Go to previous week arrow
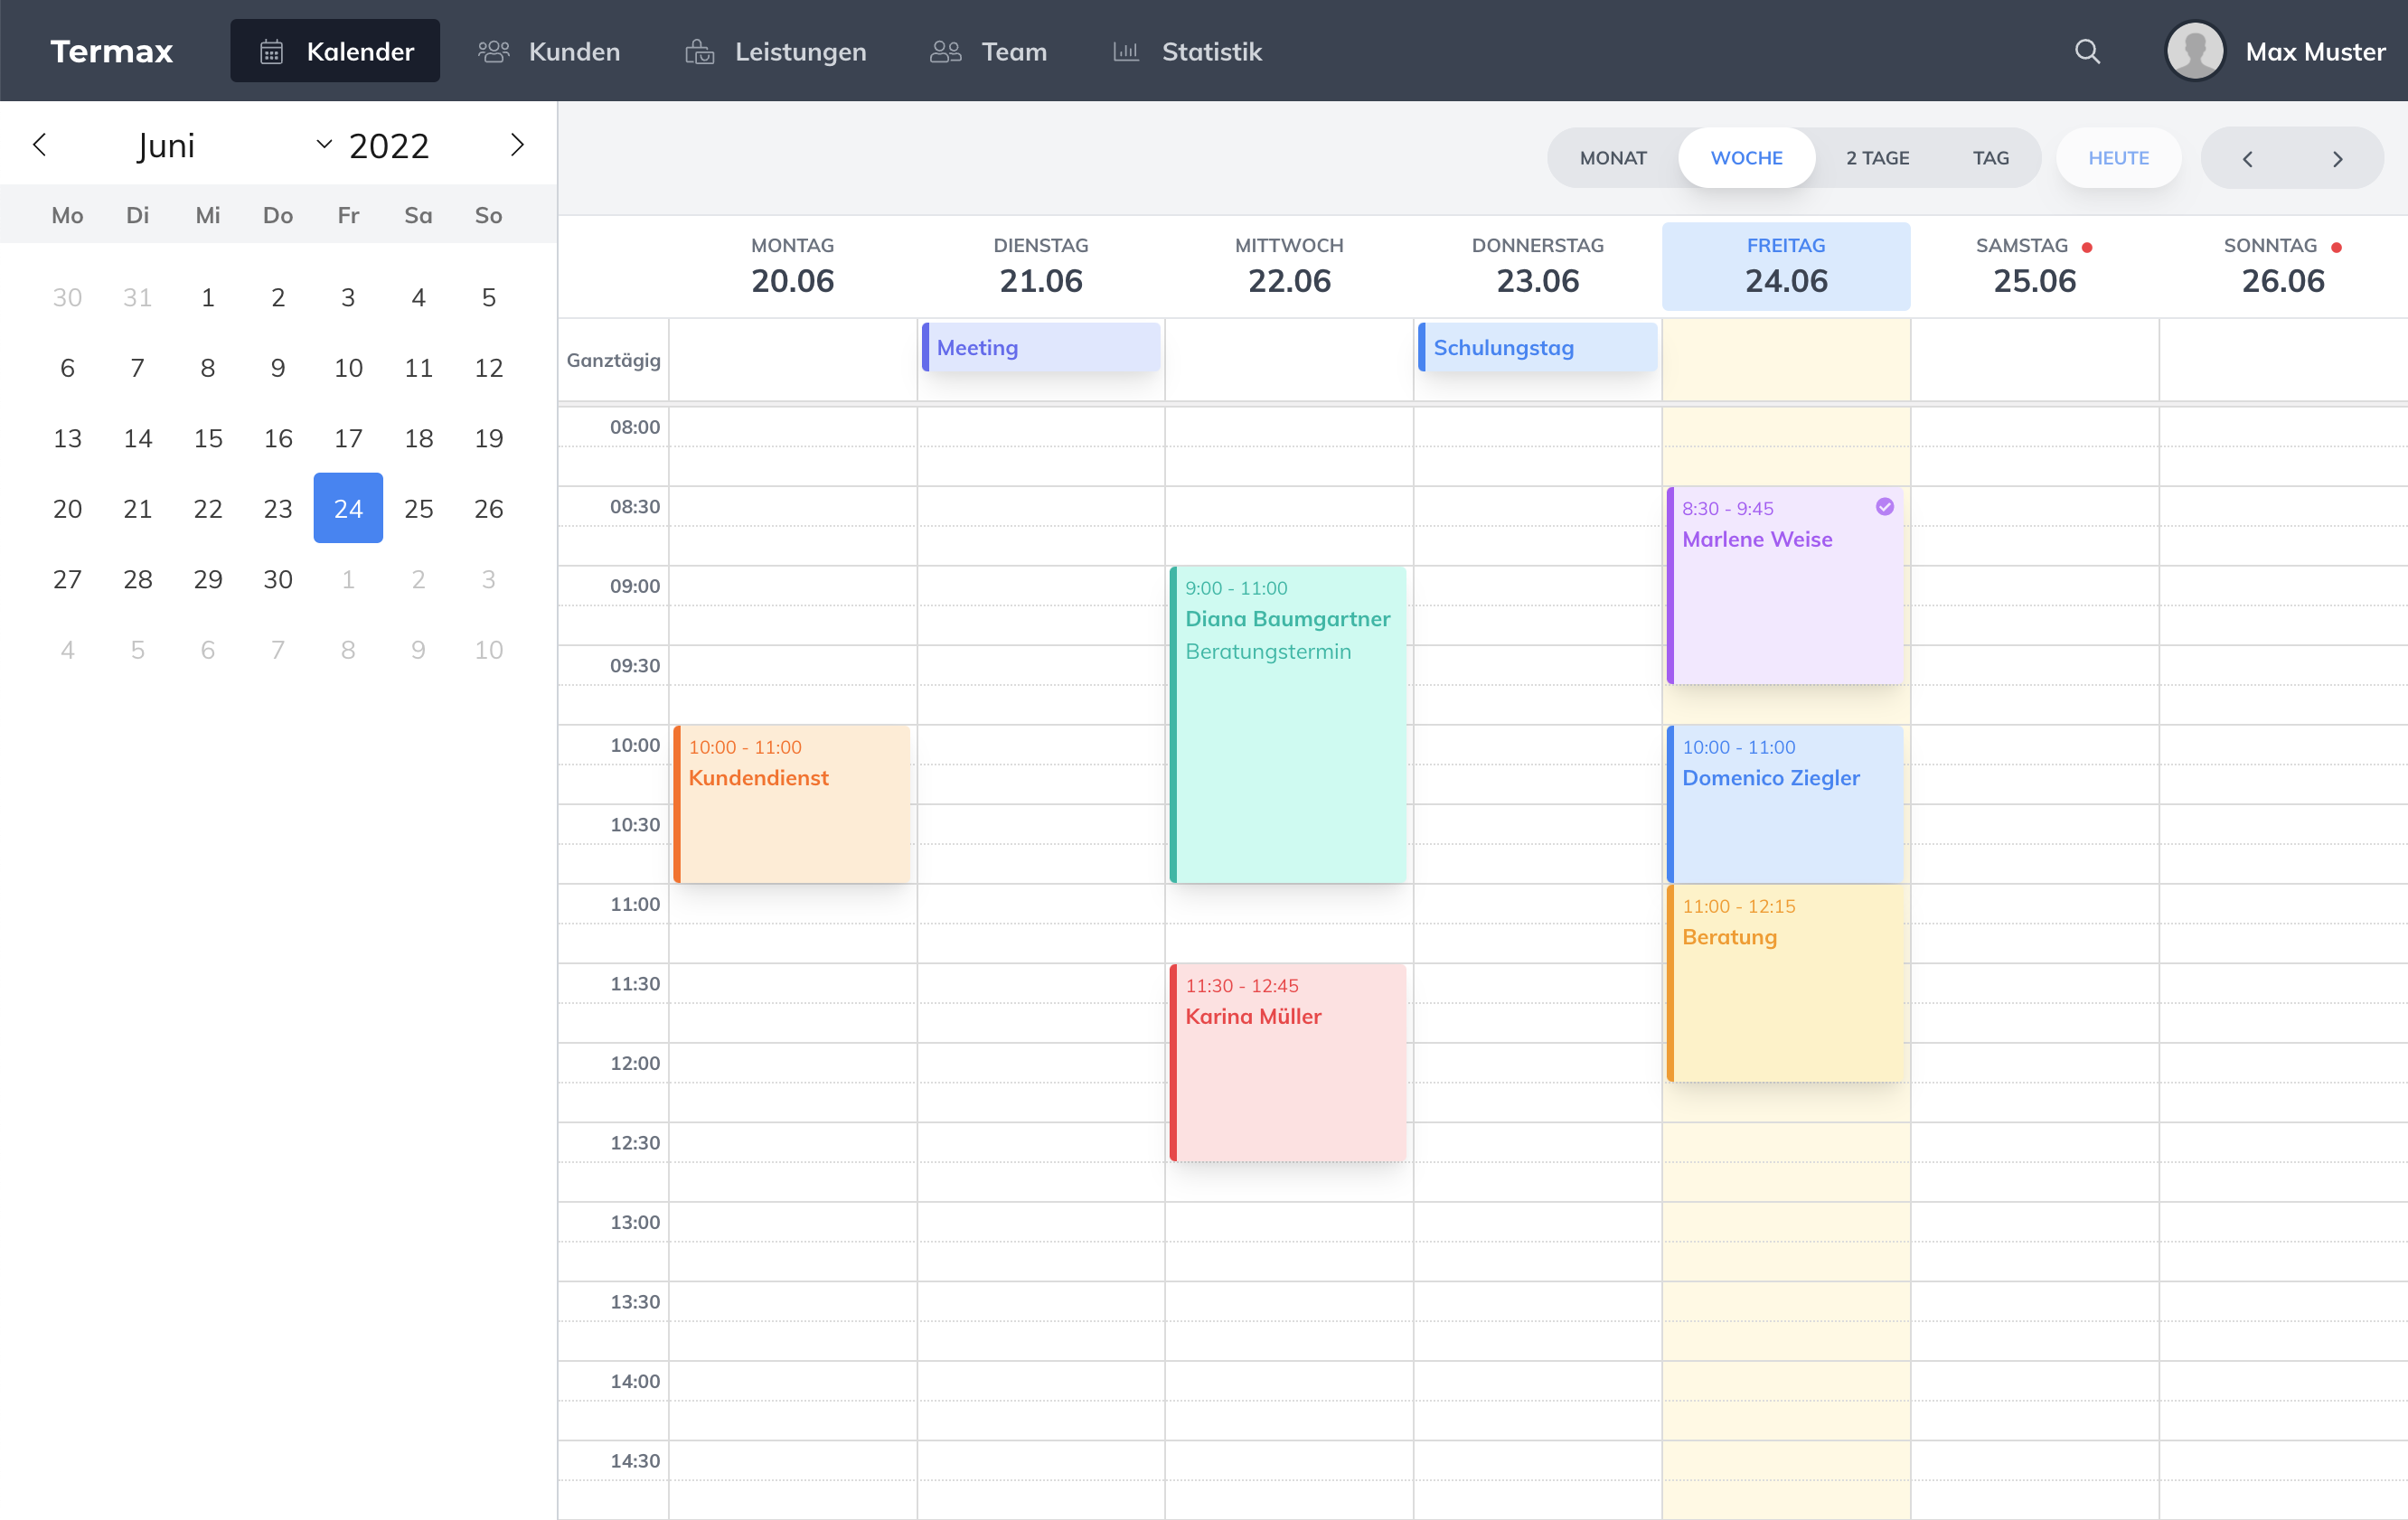Image resolution: width=2408 pixels, height=1520 pixels. [x=2247, y=158]
